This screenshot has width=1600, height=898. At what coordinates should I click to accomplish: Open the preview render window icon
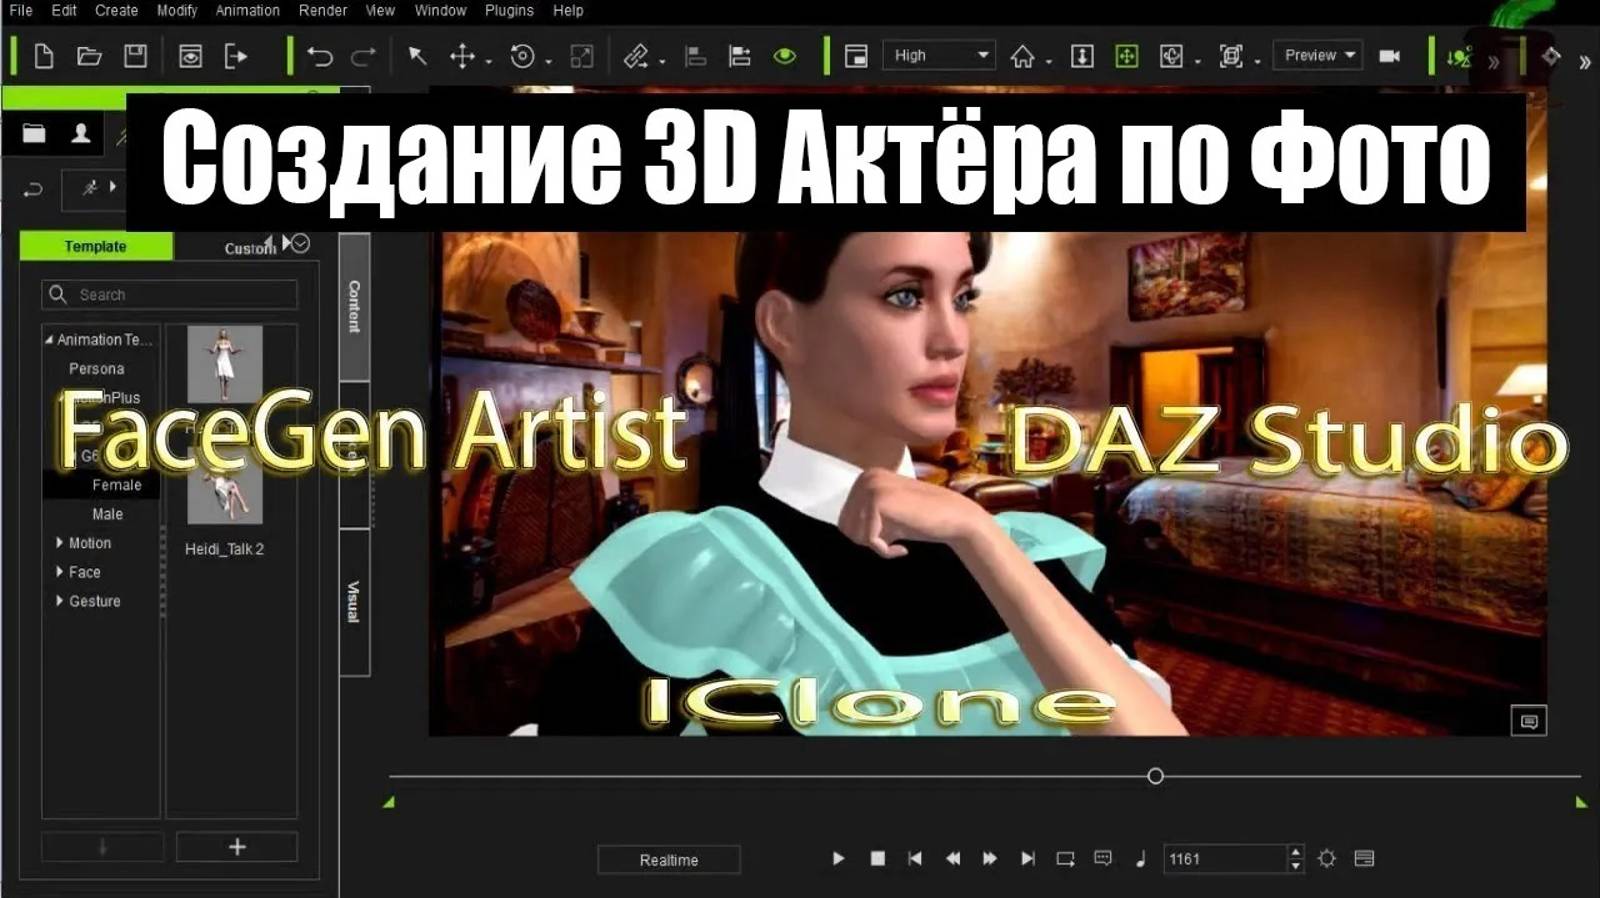190,56
